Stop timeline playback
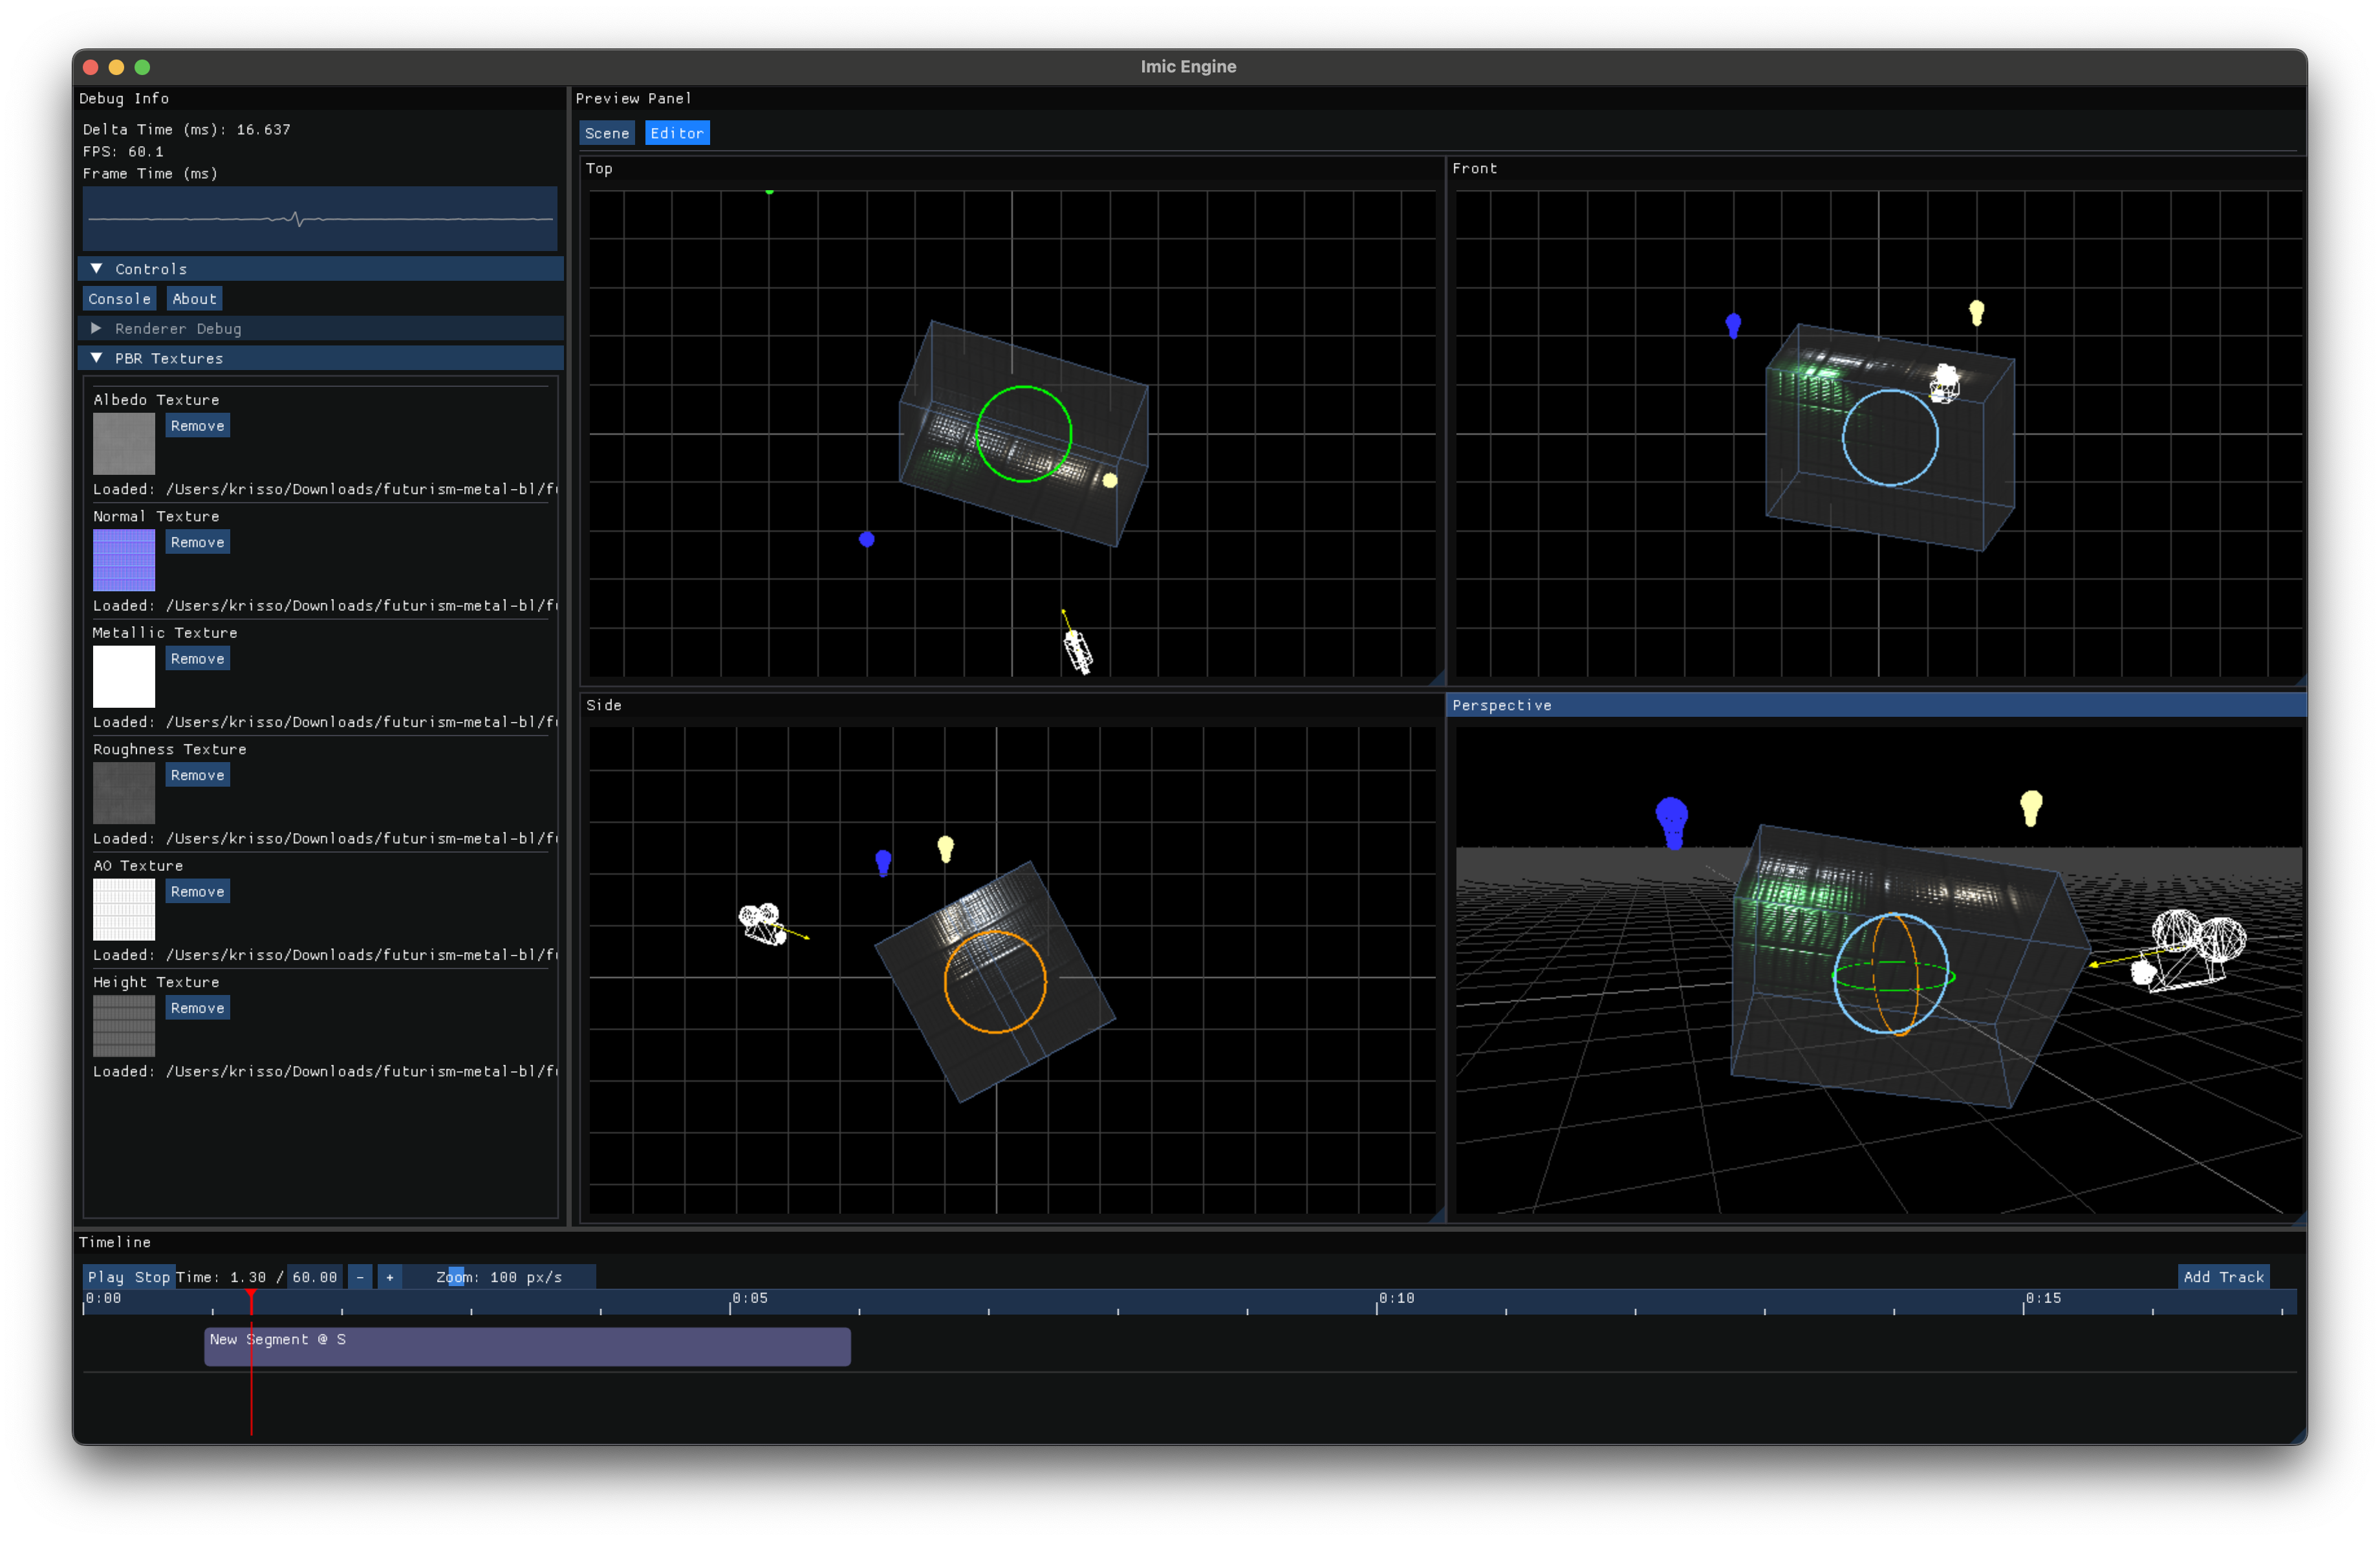Screen dimensions: 2380x1541 point(152,1277)
